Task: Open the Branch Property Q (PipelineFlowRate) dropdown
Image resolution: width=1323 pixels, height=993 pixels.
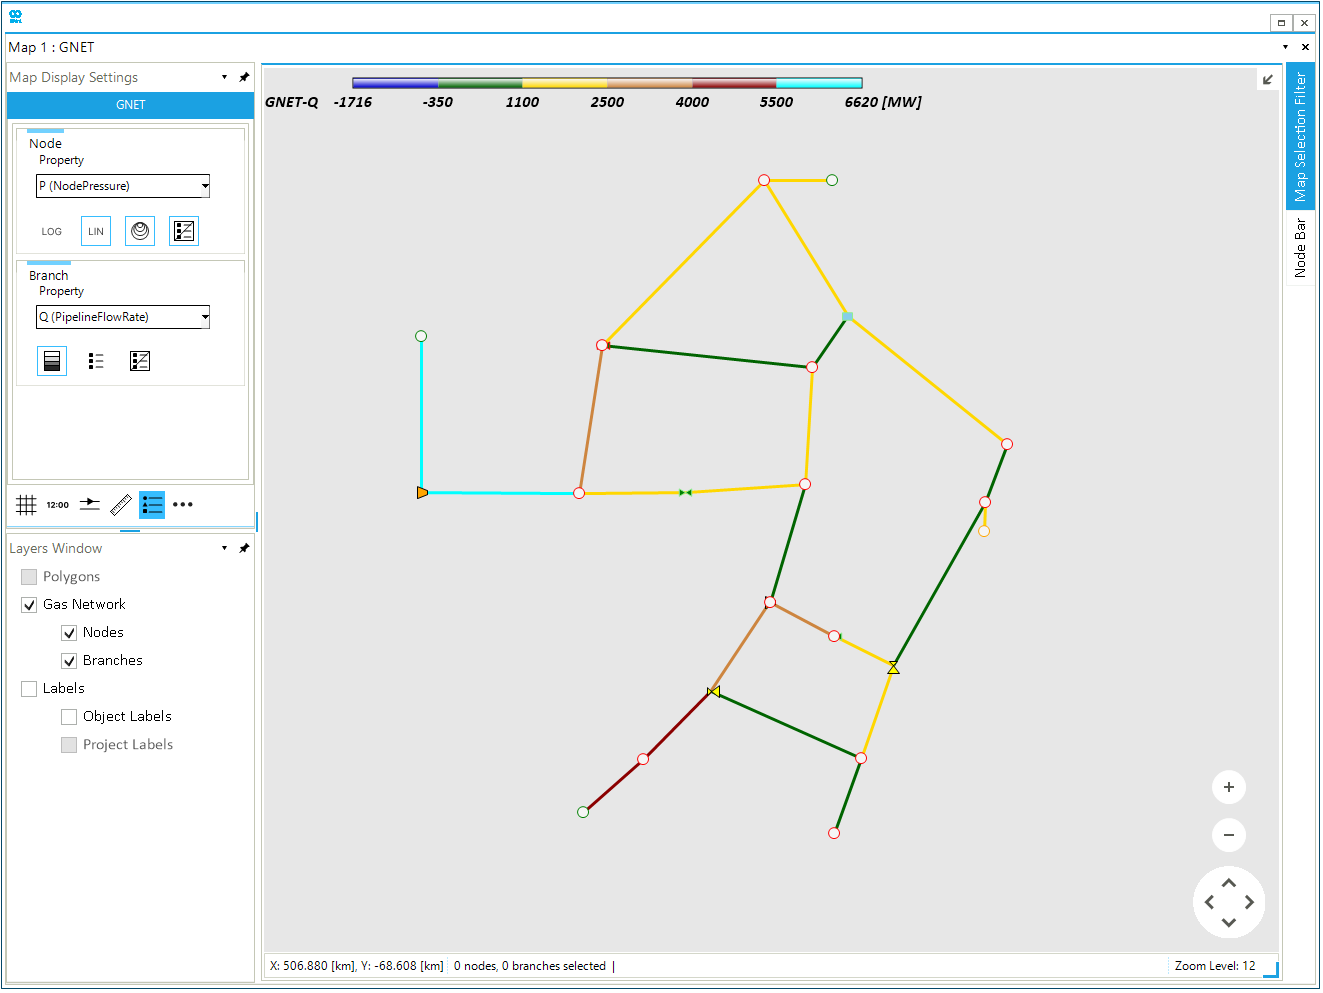Action: tap(123, 317)
